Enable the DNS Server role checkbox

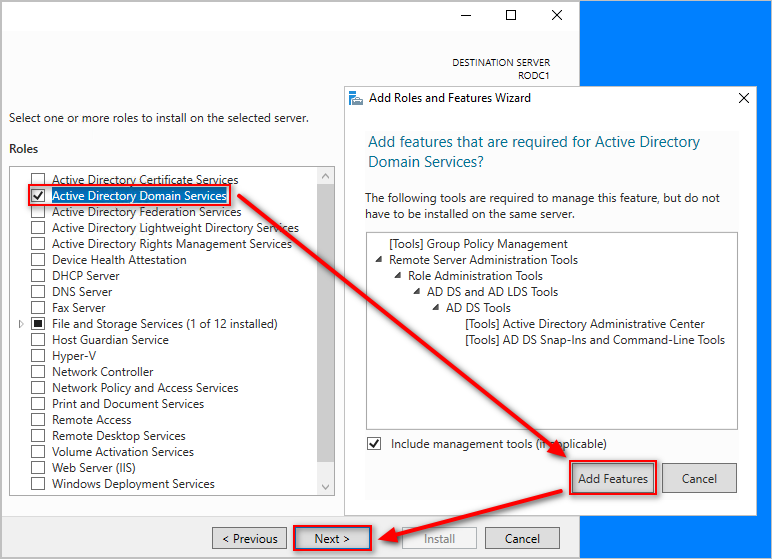pos(38,292)
